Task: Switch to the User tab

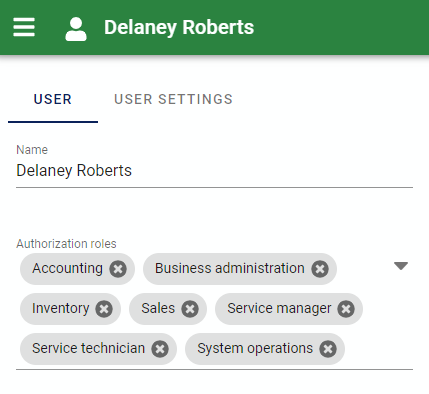Action: point(53,99)
